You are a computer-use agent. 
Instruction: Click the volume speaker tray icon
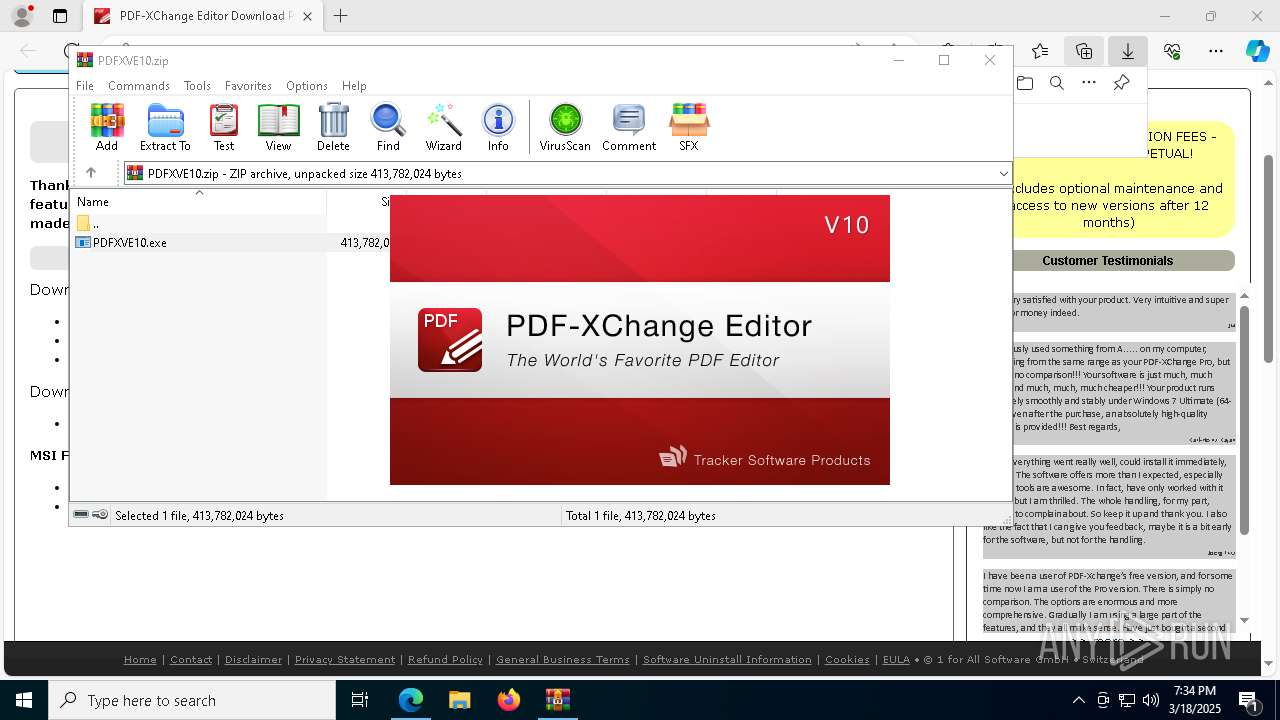click(1151, 700)
